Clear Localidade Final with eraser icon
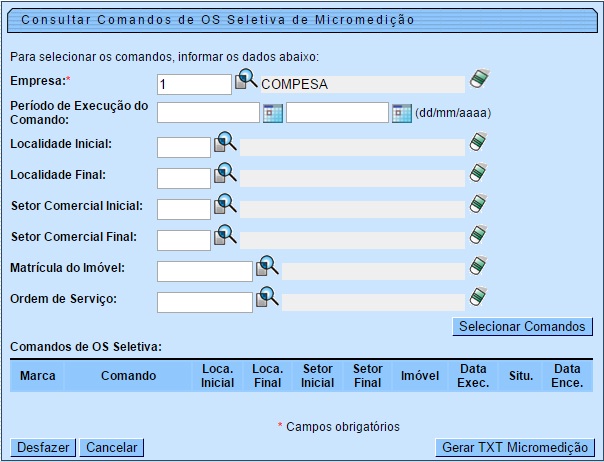 tap(478, 174)
